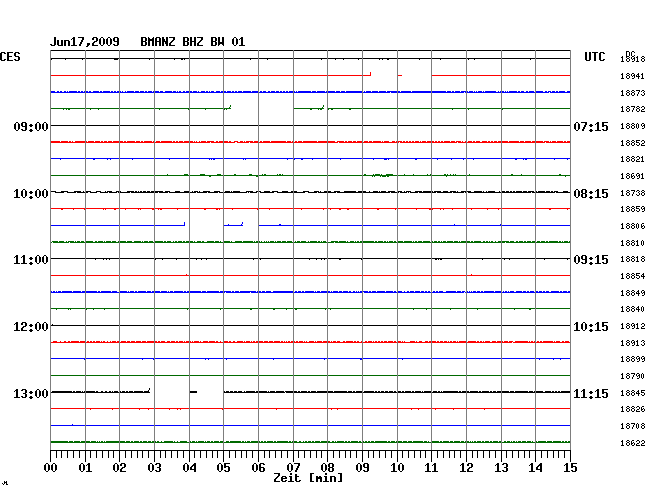650x494 pixels.
Task: Click the '11:00' local time label
Action: click(31, 260)
